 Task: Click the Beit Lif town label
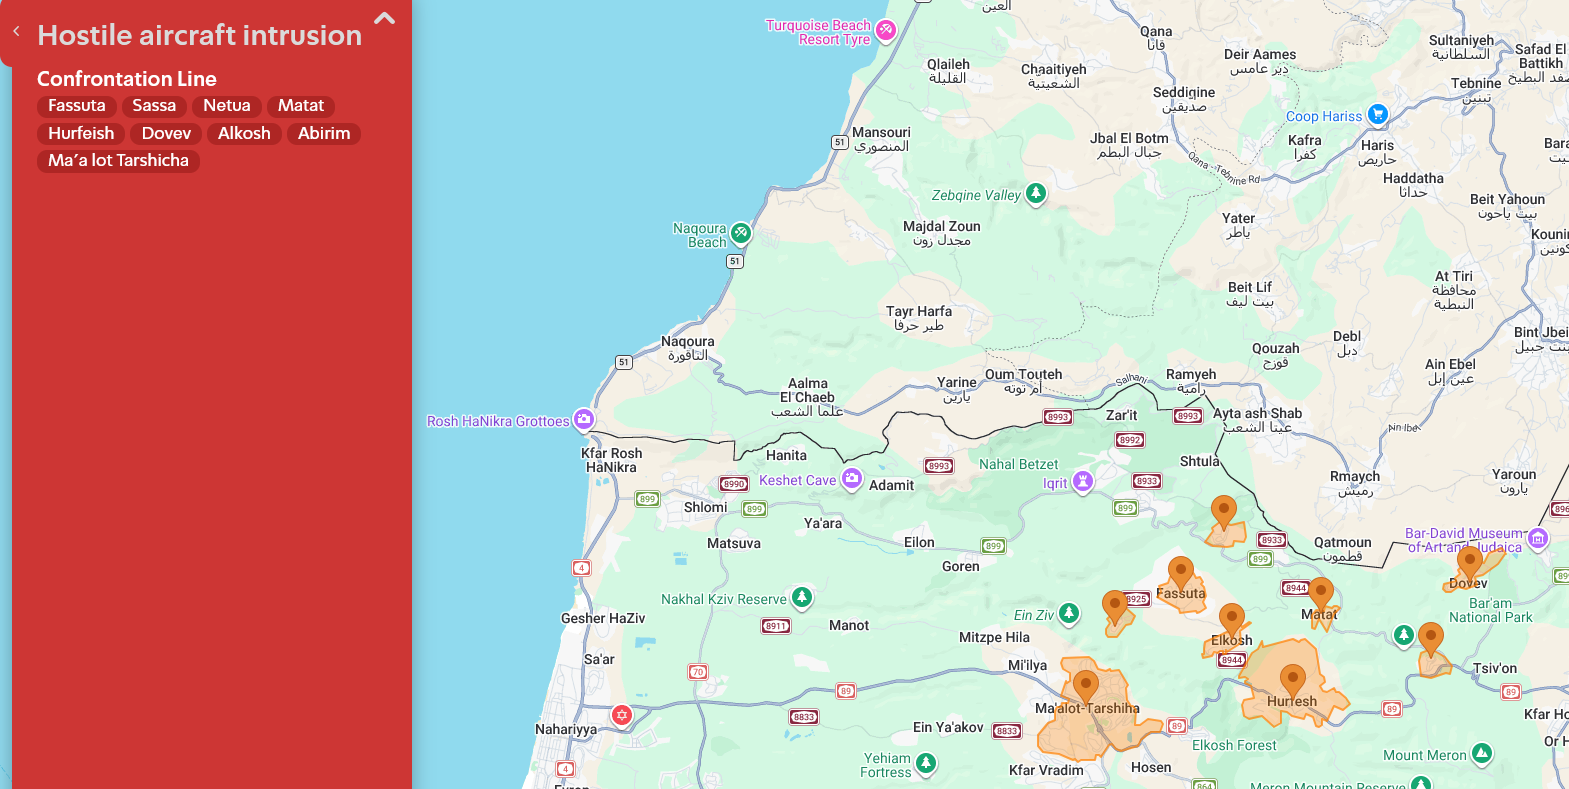pos(1250,294)
